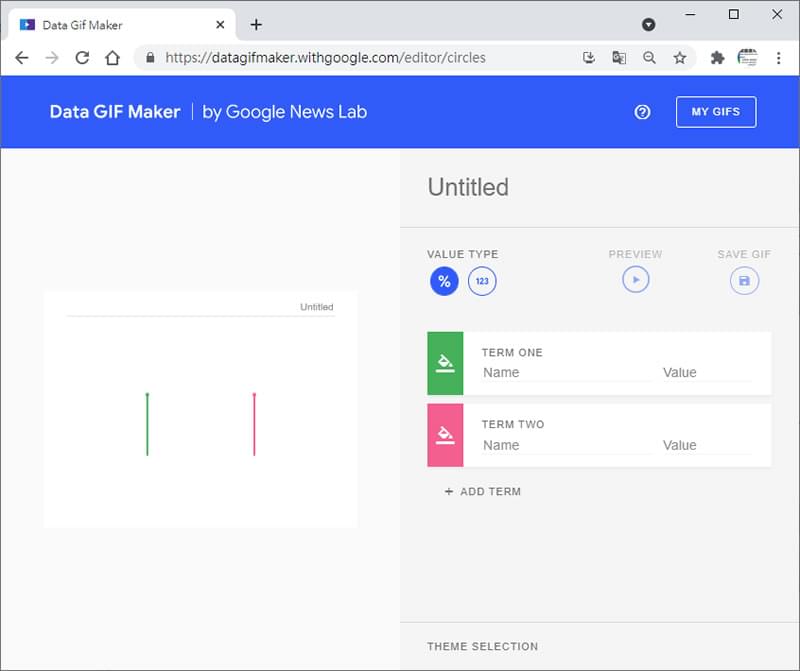This screenshot has height=671, width=800.
Task: Click the Save GIF disk icon
Action: [744, 281]
